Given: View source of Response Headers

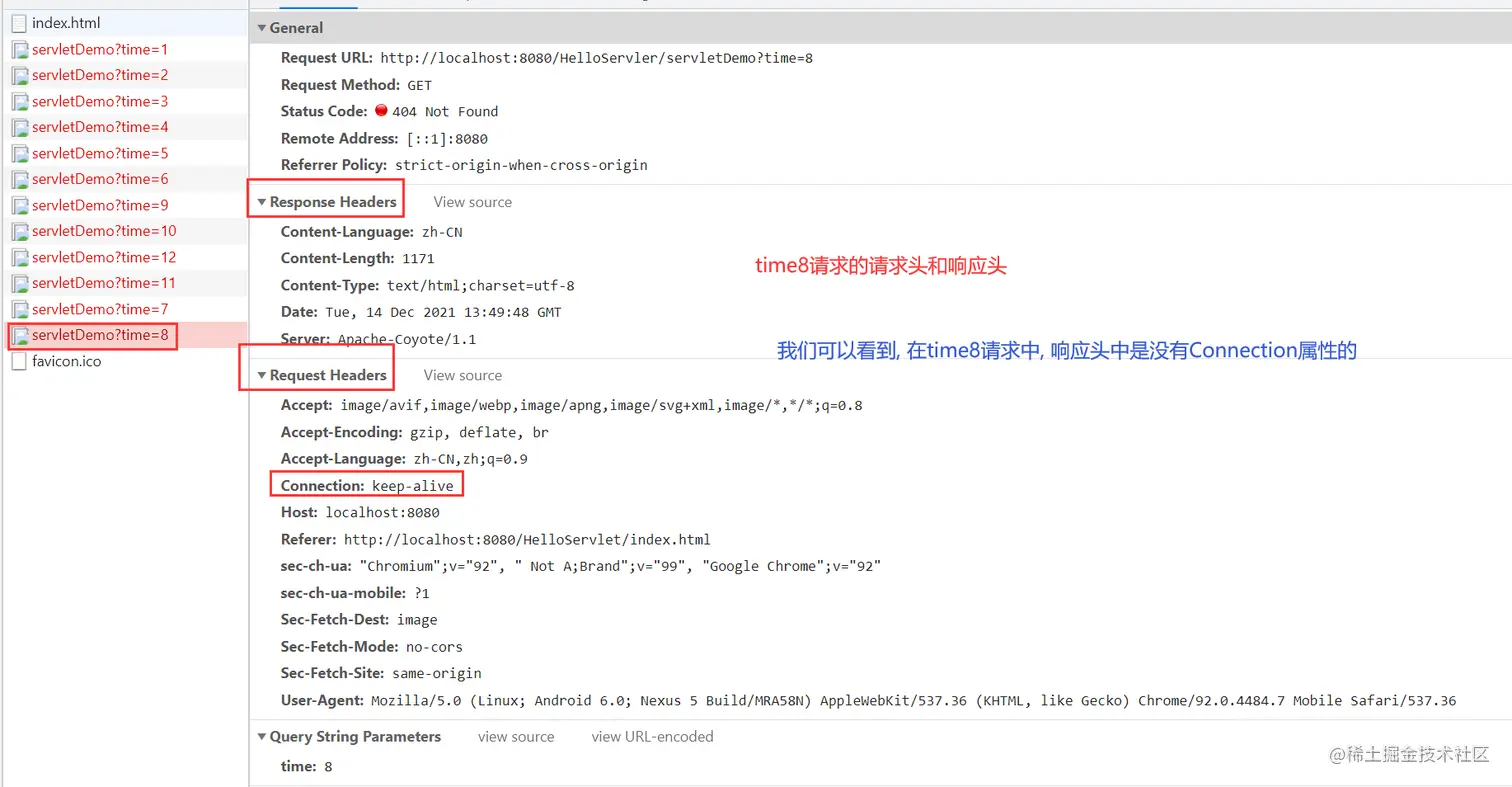Looking at the screenshot, I should tap(473, 202).
